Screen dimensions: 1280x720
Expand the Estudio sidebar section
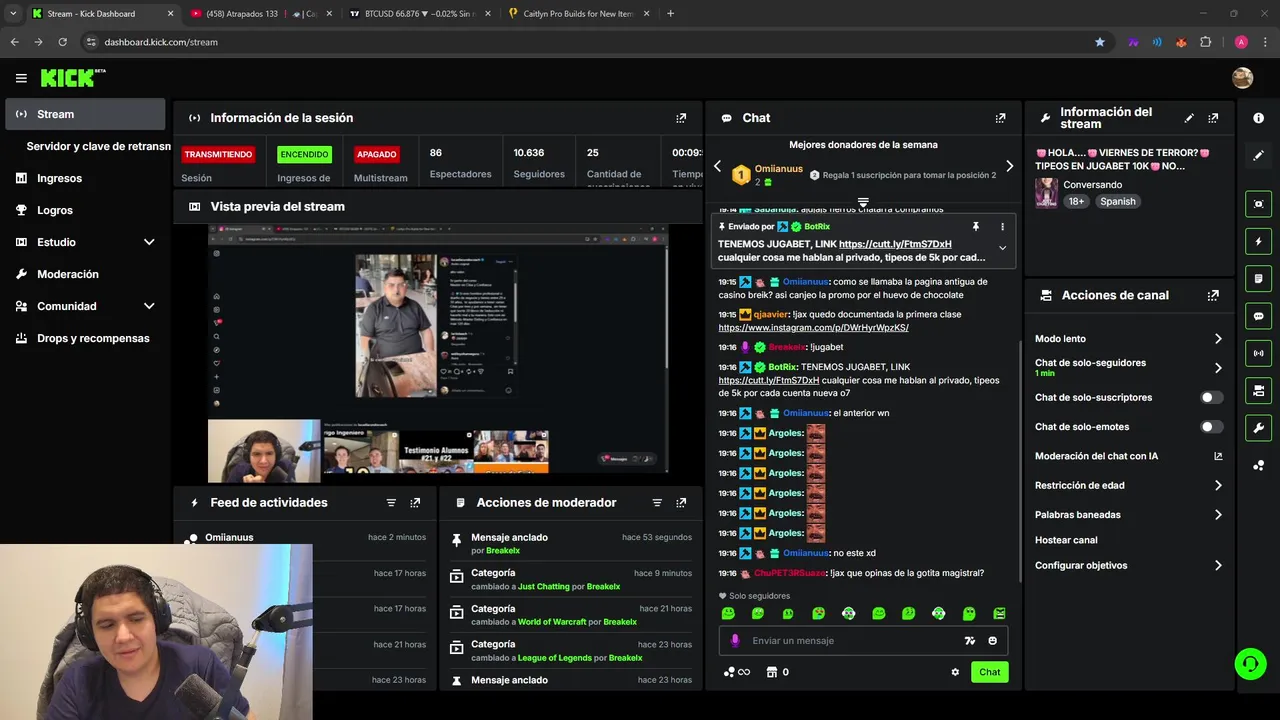click(149, 242)
